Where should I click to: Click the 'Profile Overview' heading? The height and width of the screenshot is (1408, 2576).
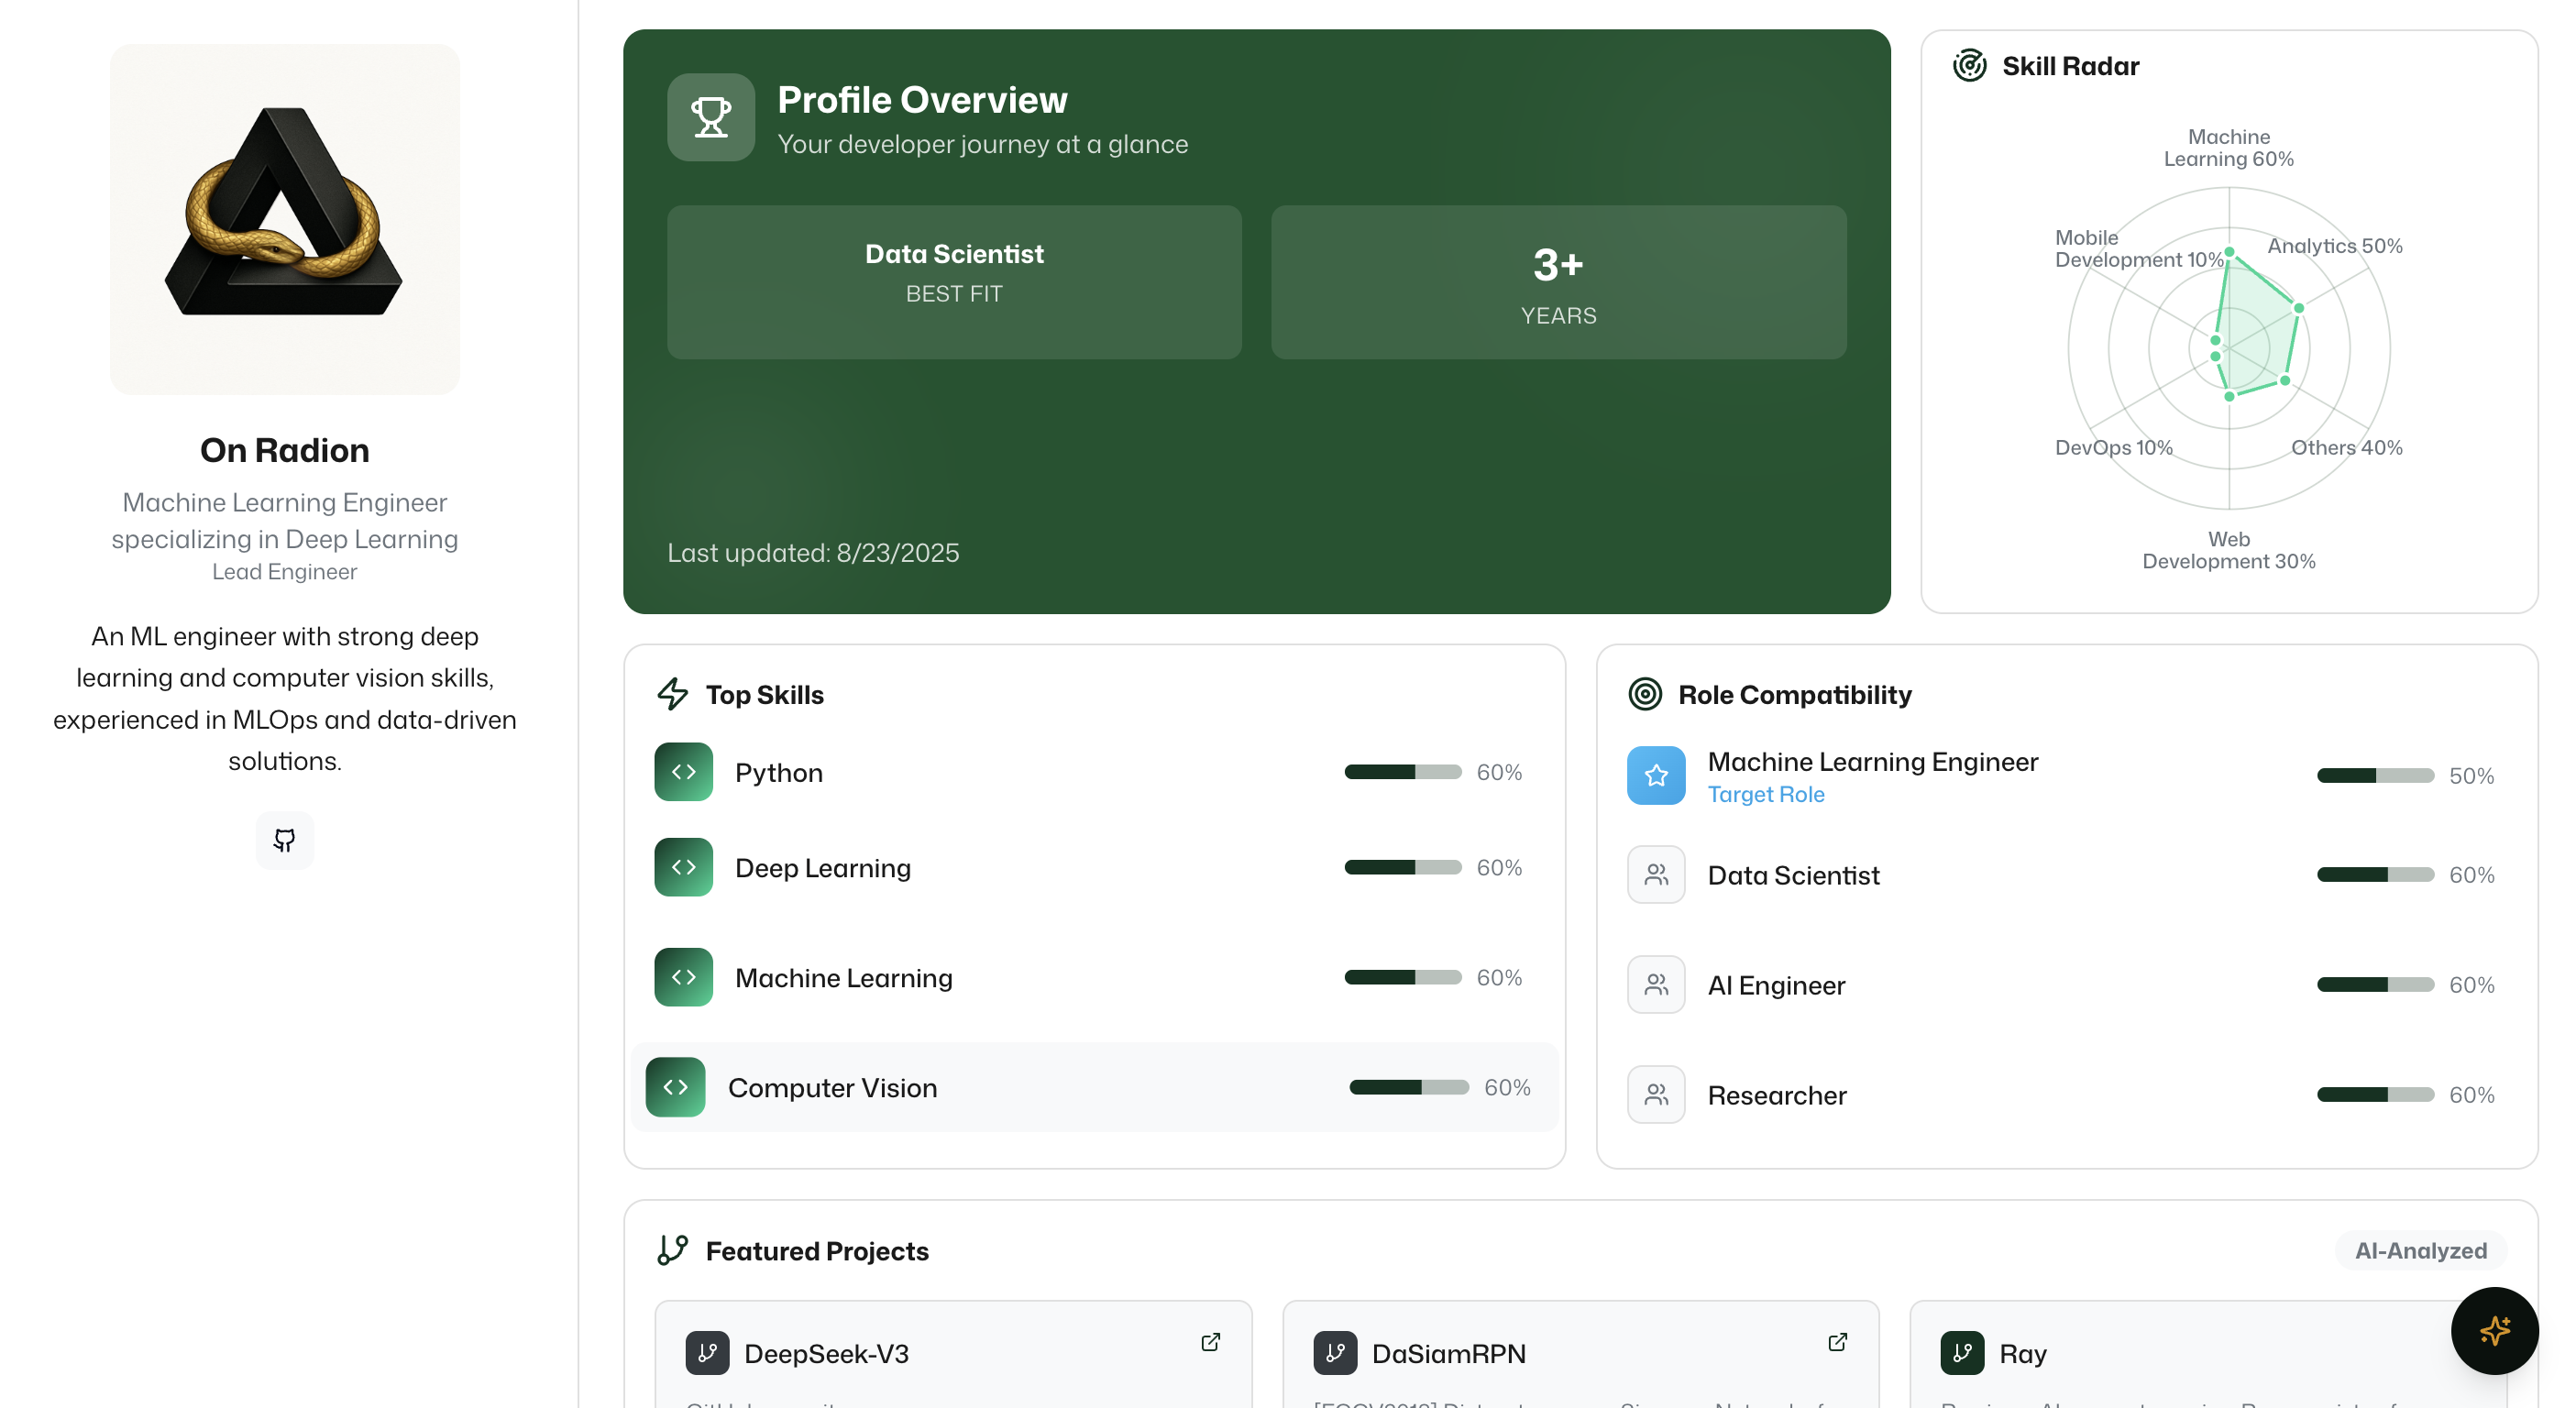pos(922,100)
